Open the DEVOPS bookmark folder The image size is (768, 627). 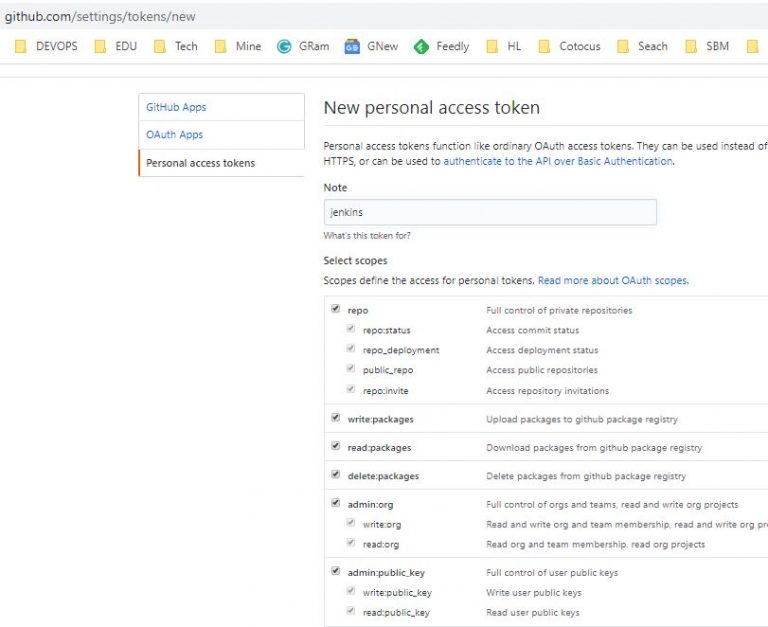45,46
